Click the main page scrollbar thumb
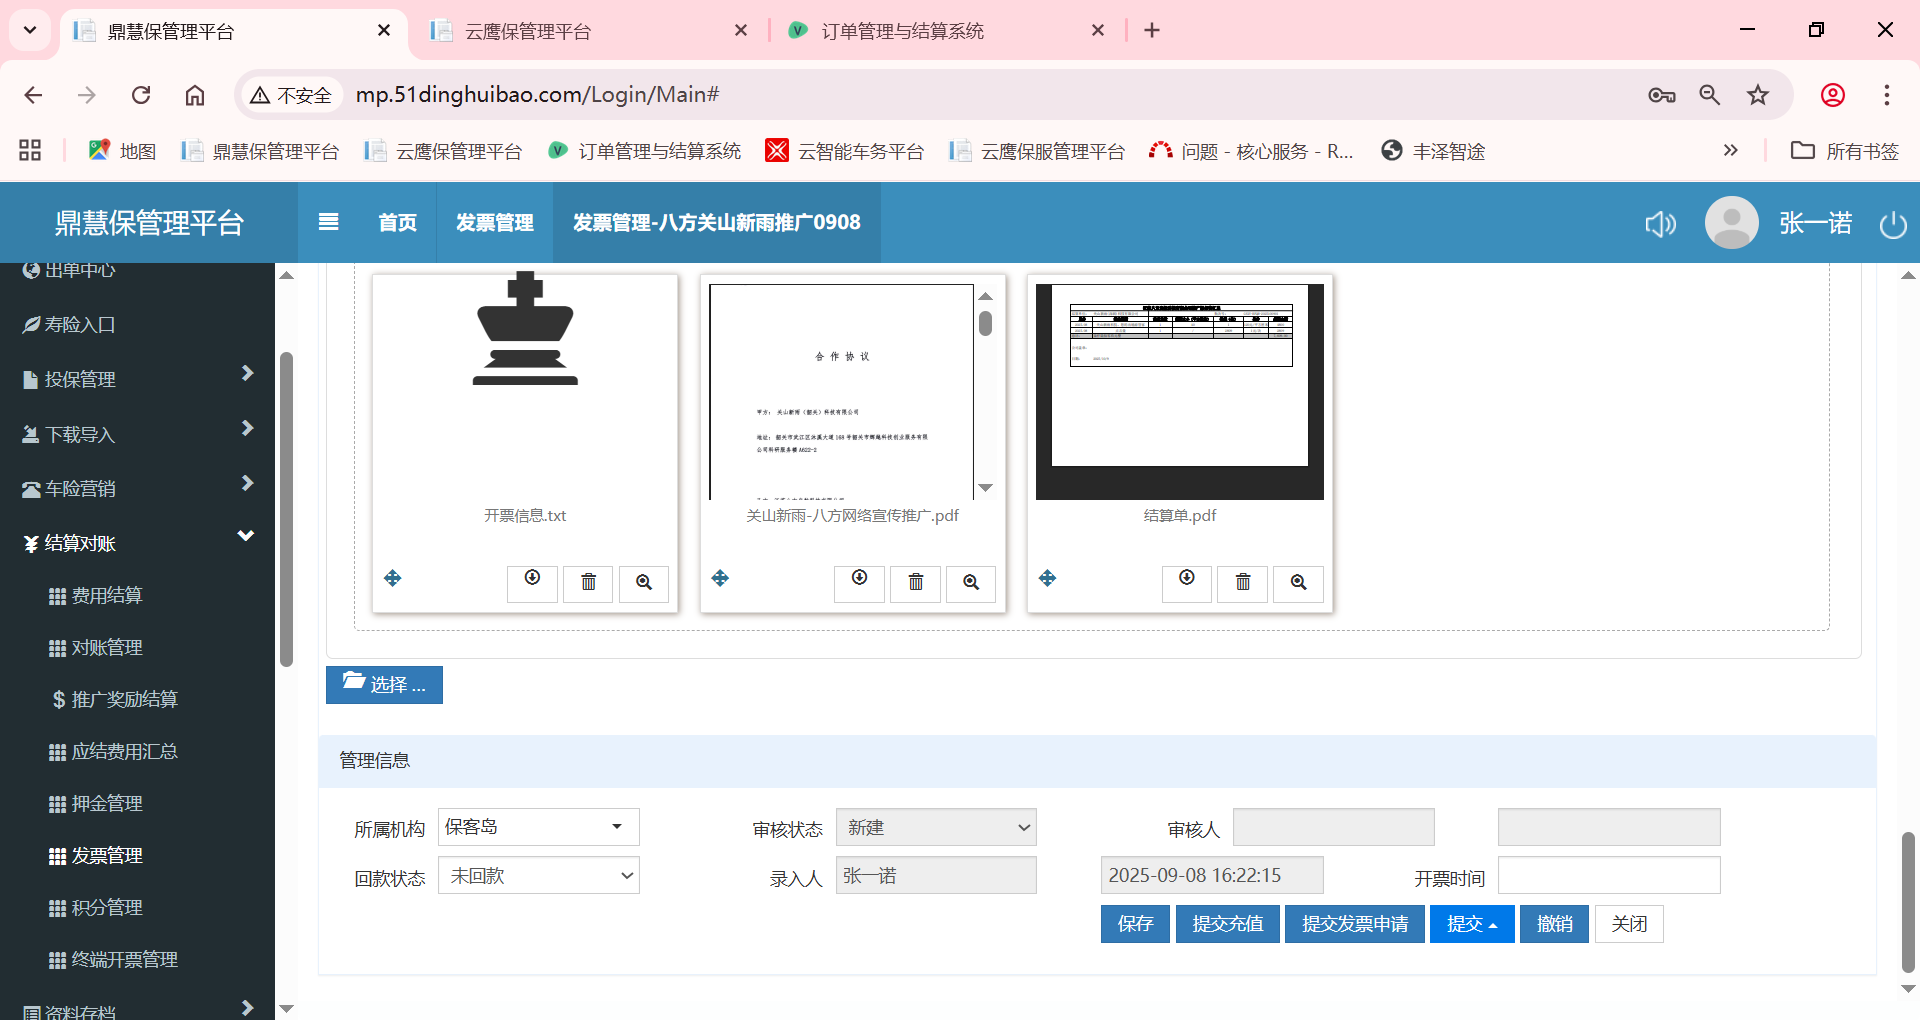This screenshot has width=1920, height=1020. tap(1908, 902)
